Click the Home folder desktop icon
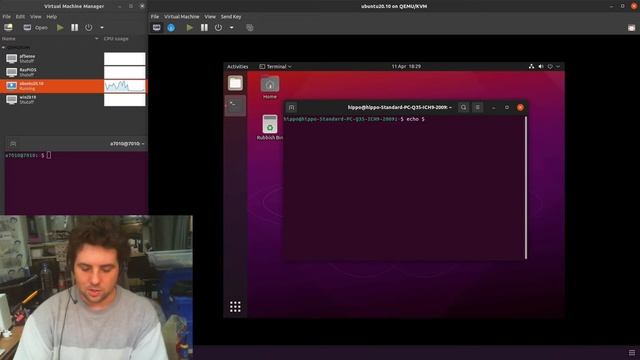 point(270,87)
